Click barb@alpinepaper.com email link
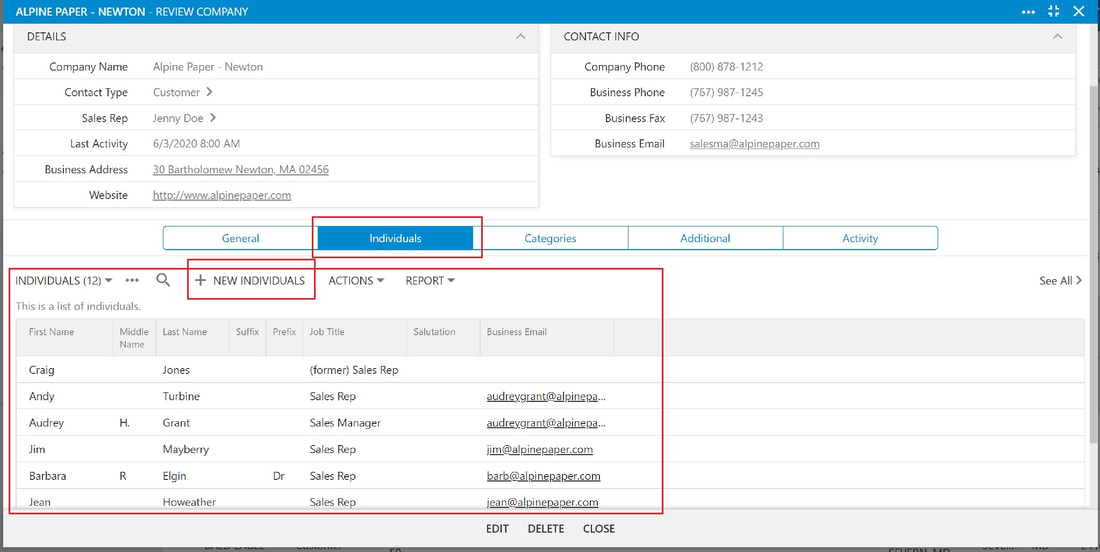1100x552 pixels. pos(544,476)
